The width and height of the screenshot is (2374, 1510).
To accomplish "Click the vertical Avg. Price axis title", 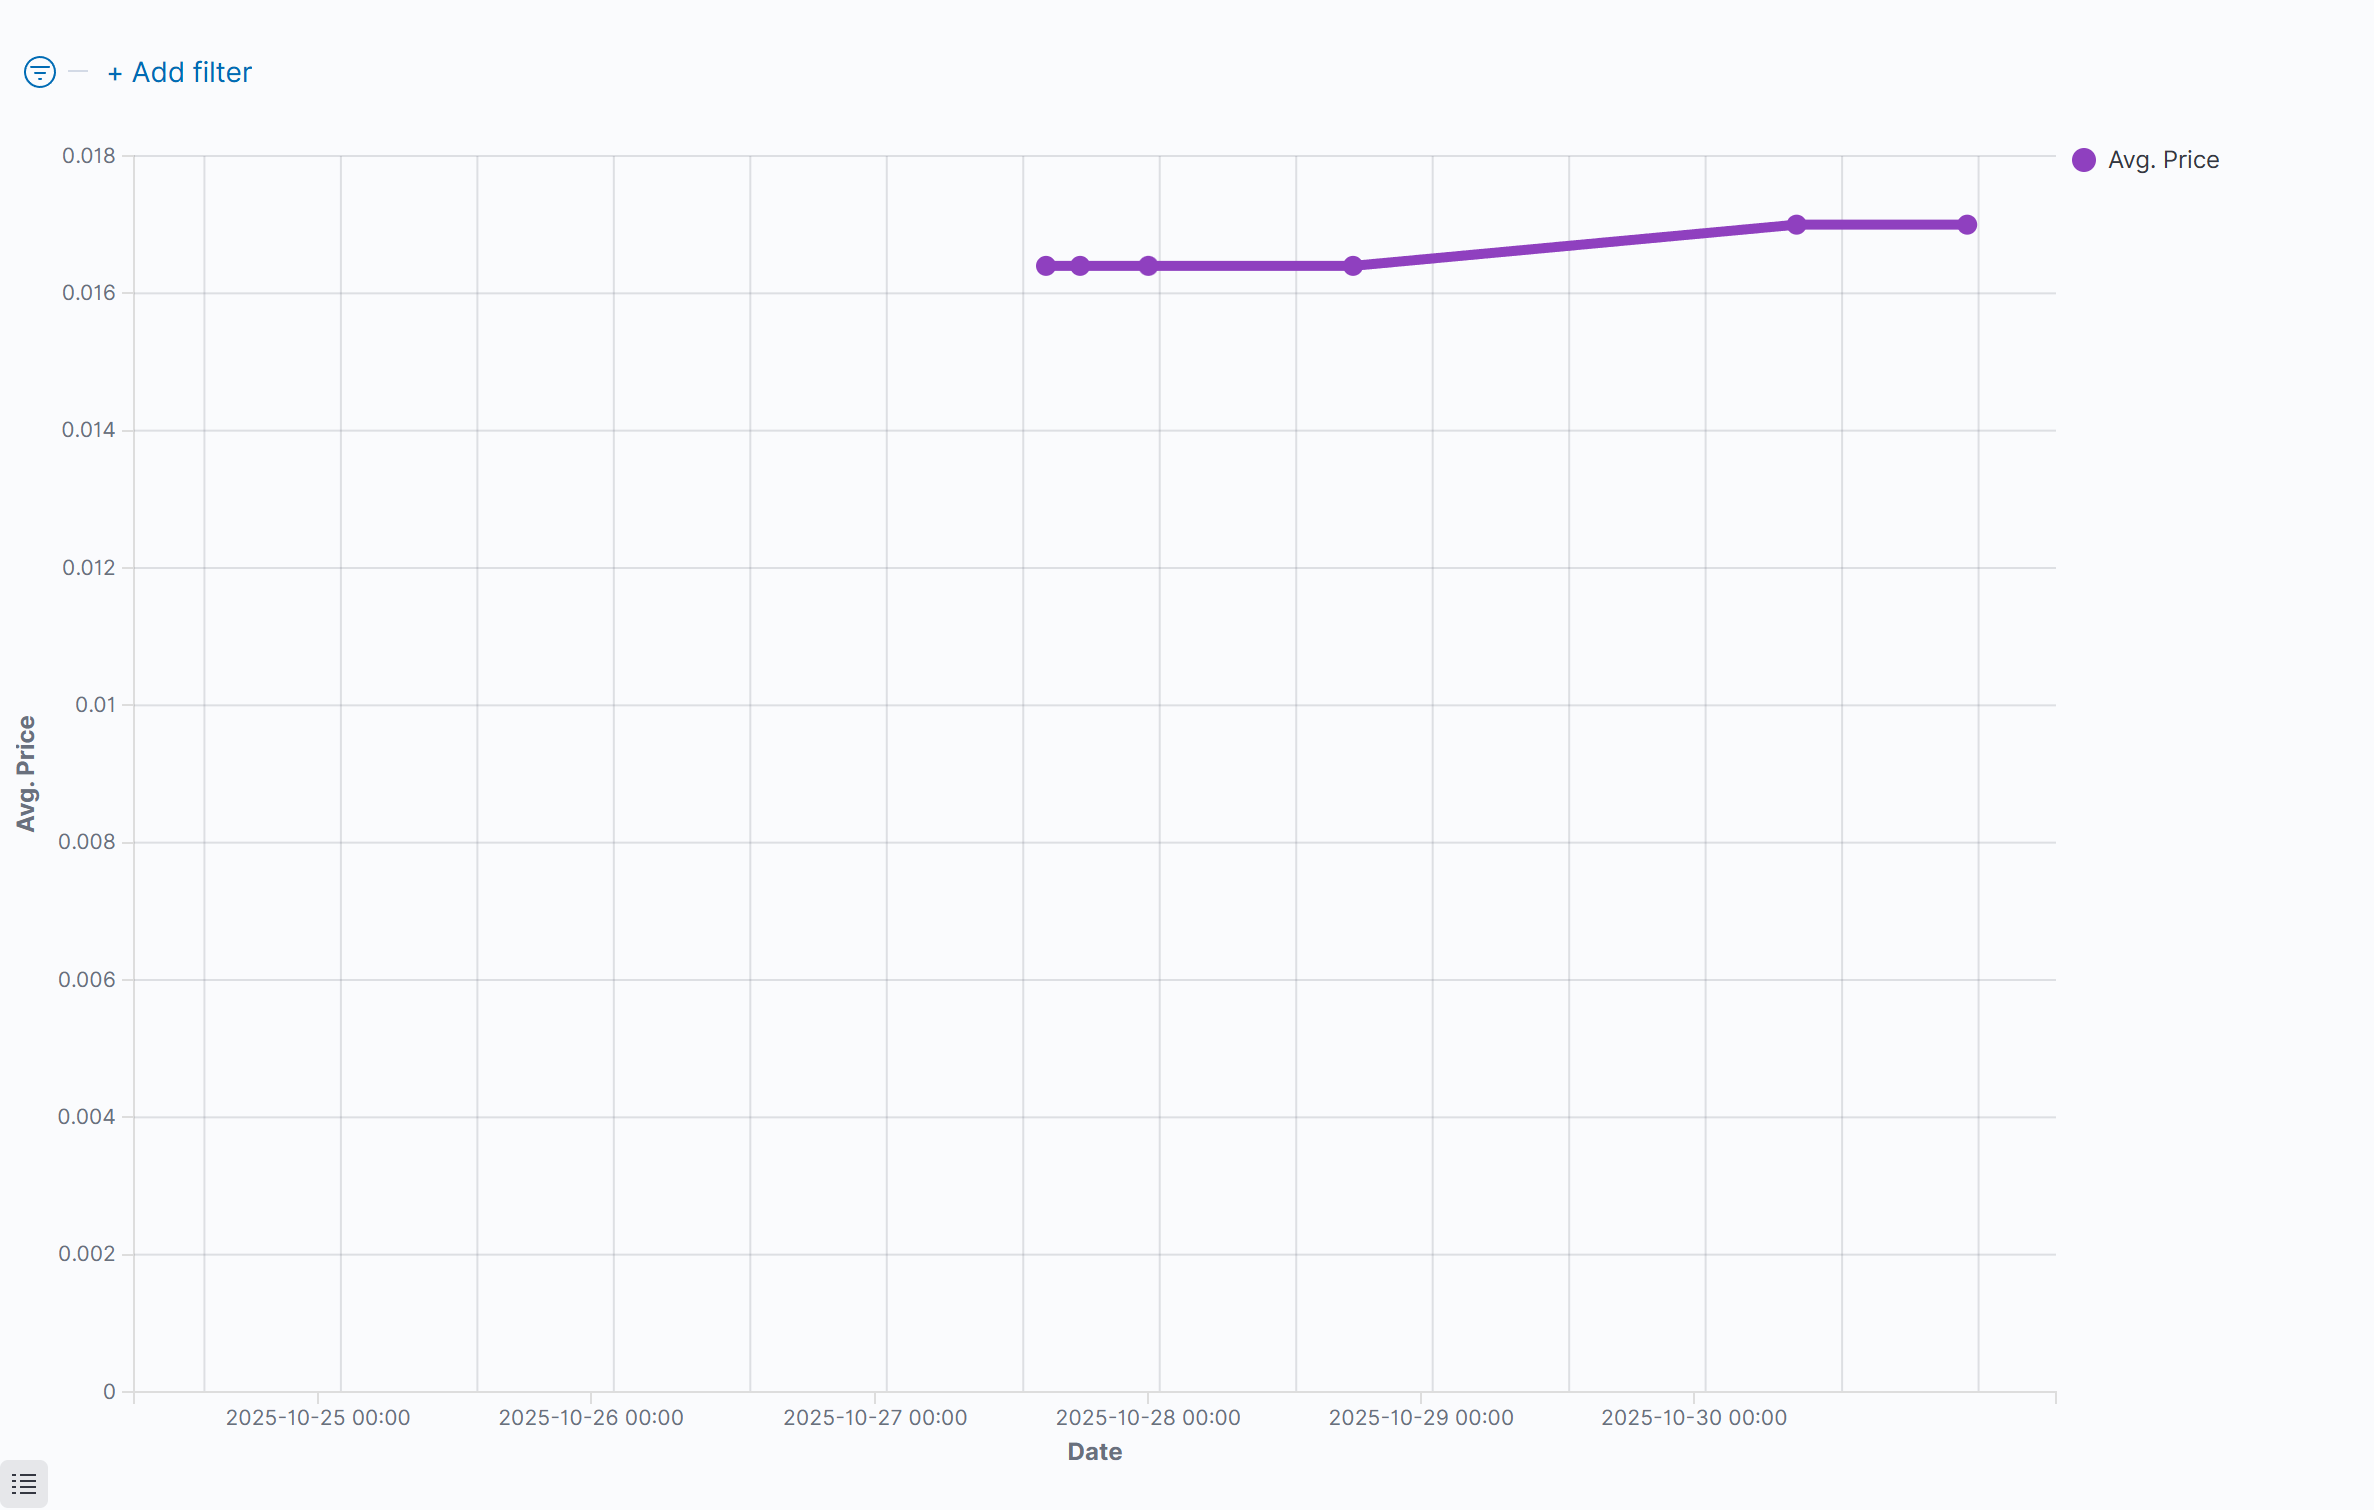I will (x=26, y=774).
